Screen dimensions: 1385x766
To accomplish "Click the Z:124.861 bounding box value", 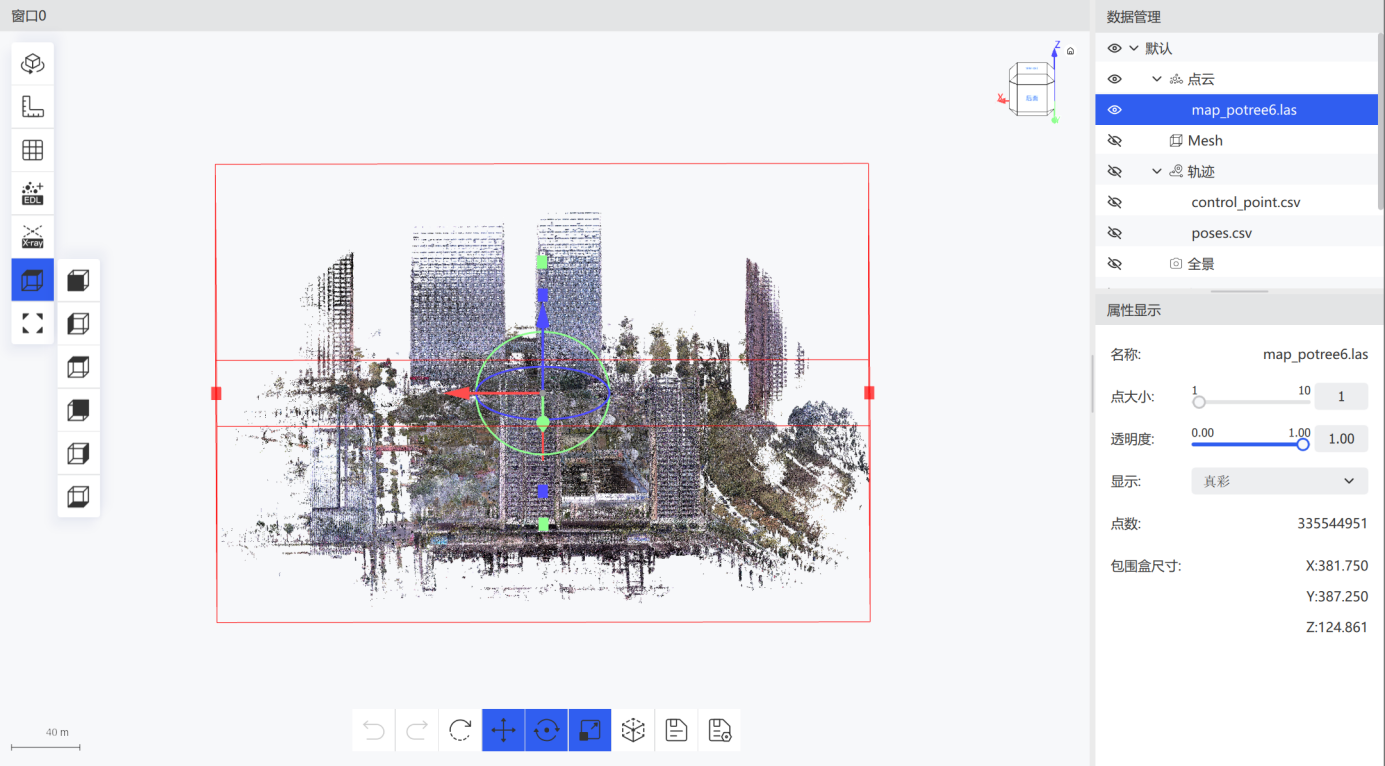I will [1337, 628].
